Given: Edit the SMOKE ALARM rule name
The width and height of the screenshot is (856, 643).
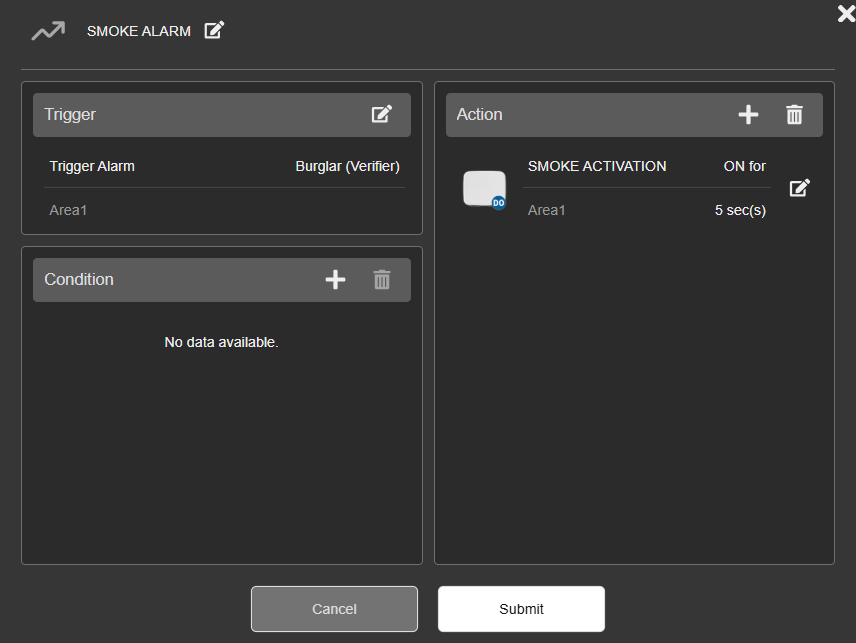Looking at the screenshot, I should coord(214,30).
